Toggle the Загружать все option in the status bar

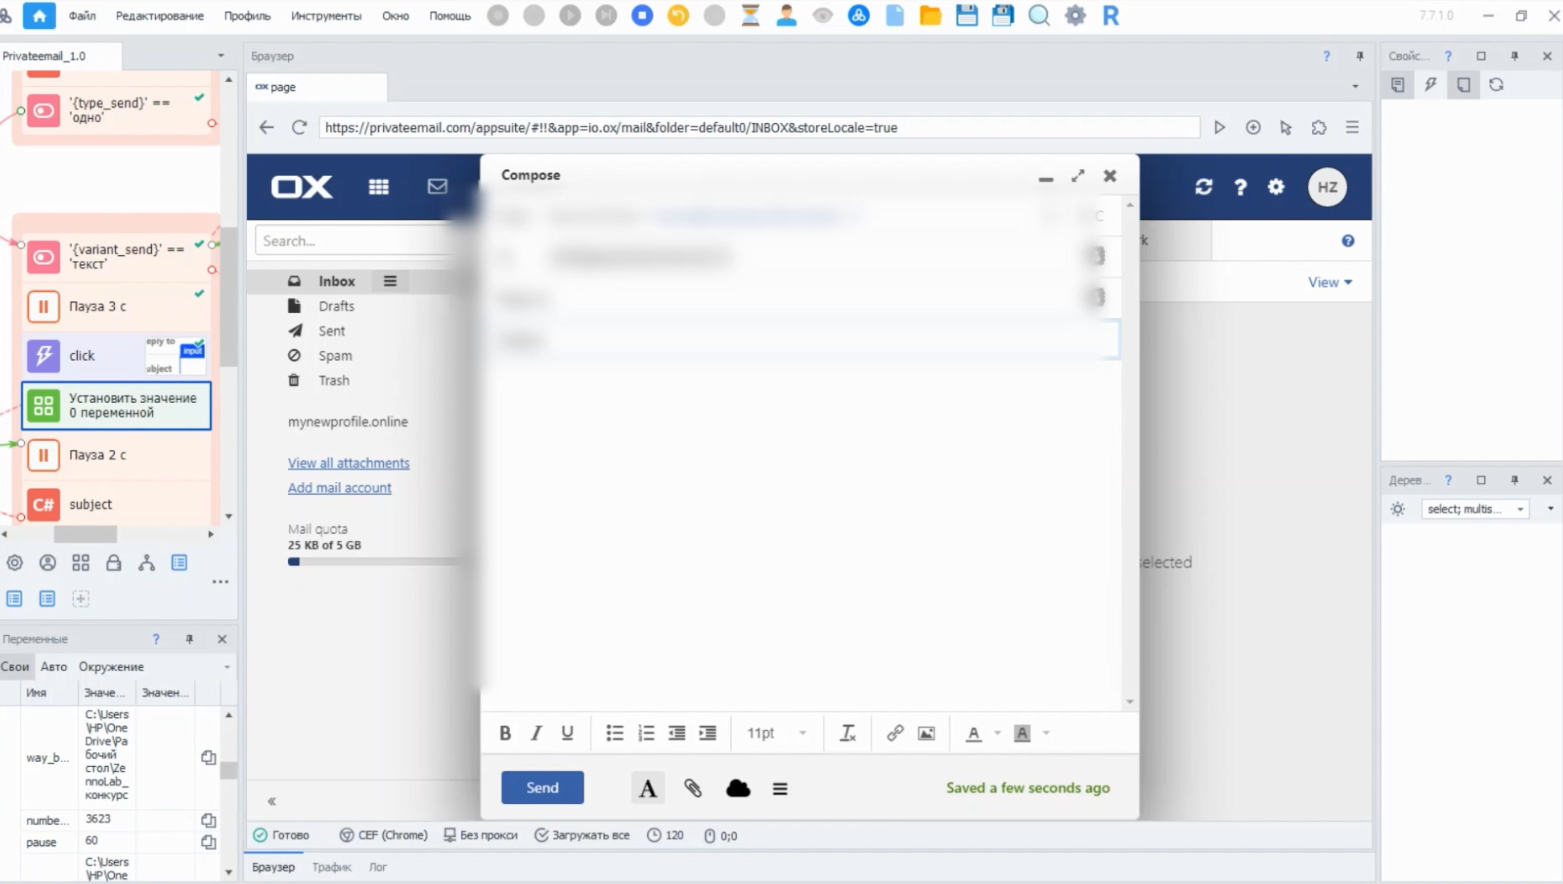point(582,835)
